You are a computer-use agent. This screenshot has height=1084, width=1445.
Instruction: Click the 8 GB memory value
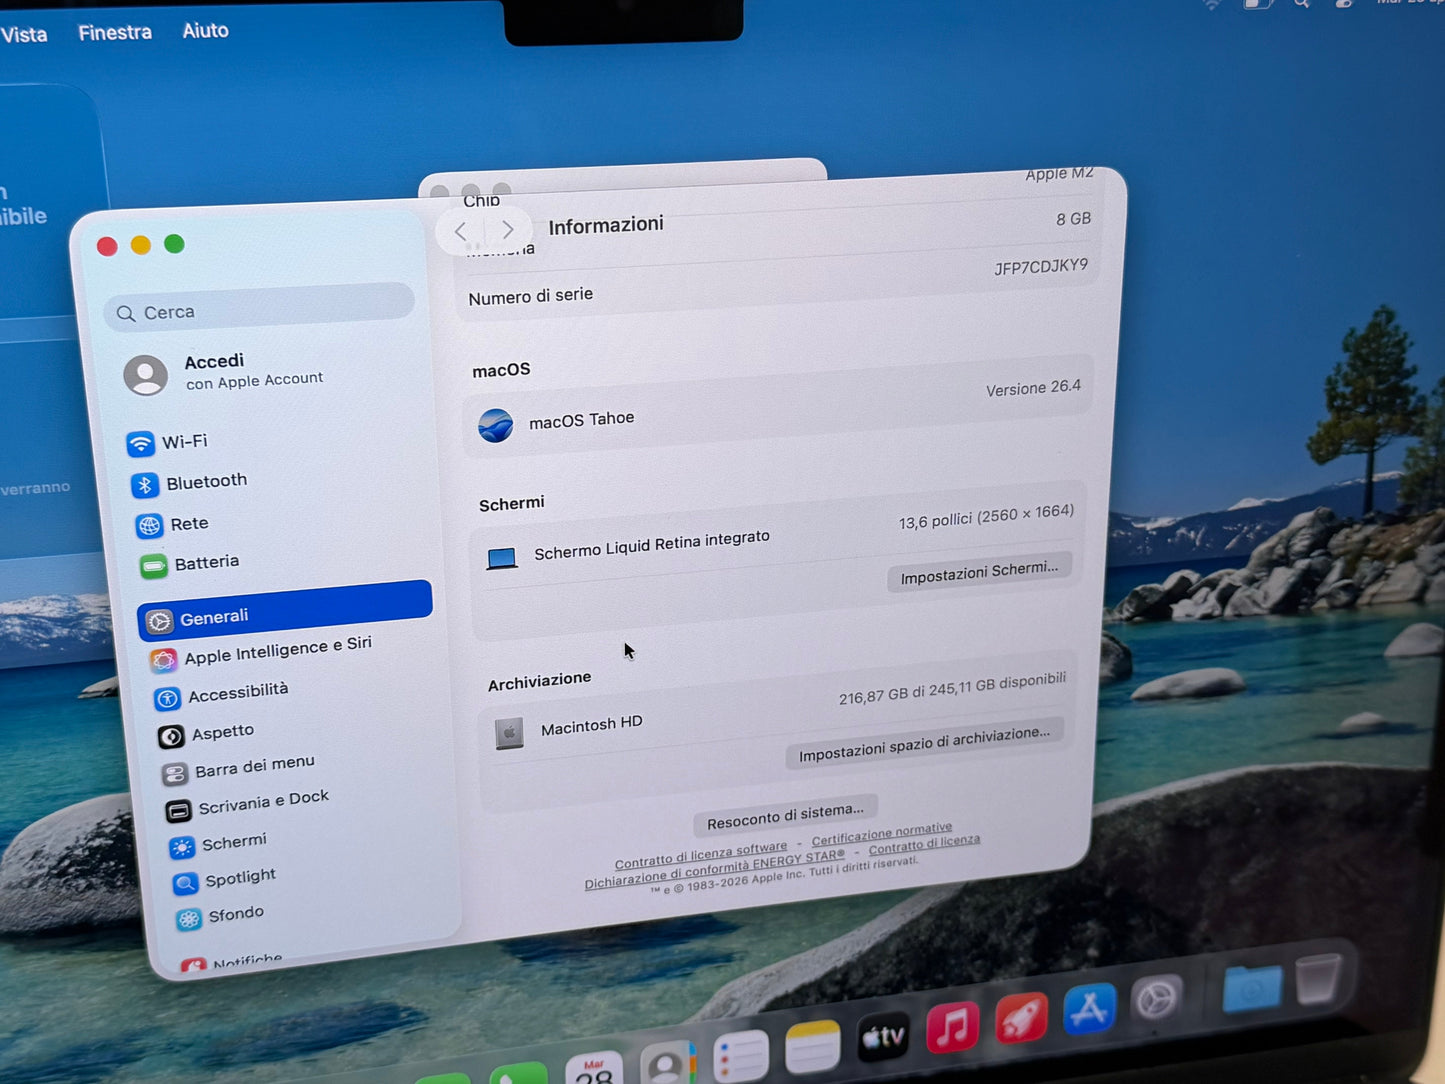1073,219
